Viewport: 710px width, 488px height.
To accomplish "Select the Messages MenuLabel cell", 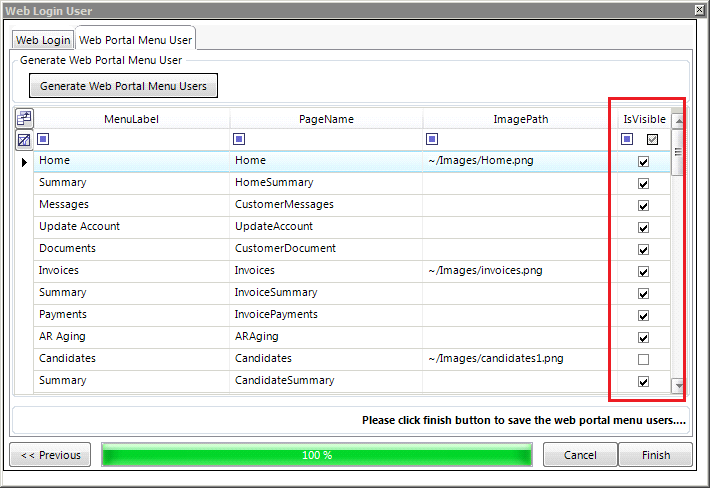I will point(131,205).
